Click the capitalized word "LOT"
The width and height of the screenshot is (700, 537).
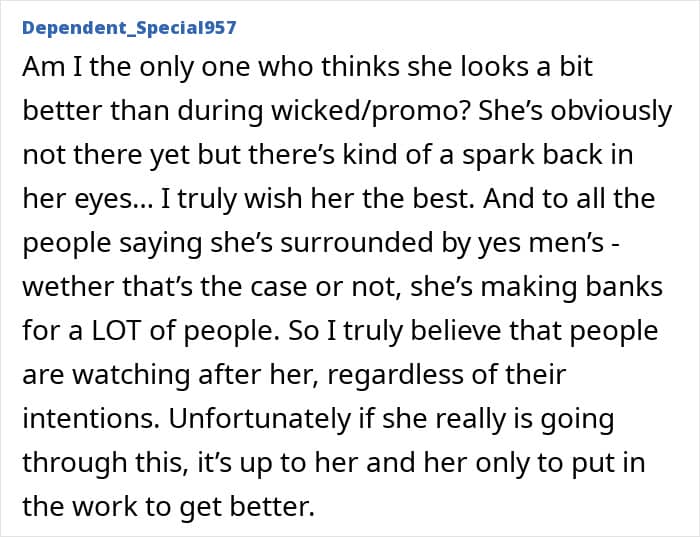(117, 331)
